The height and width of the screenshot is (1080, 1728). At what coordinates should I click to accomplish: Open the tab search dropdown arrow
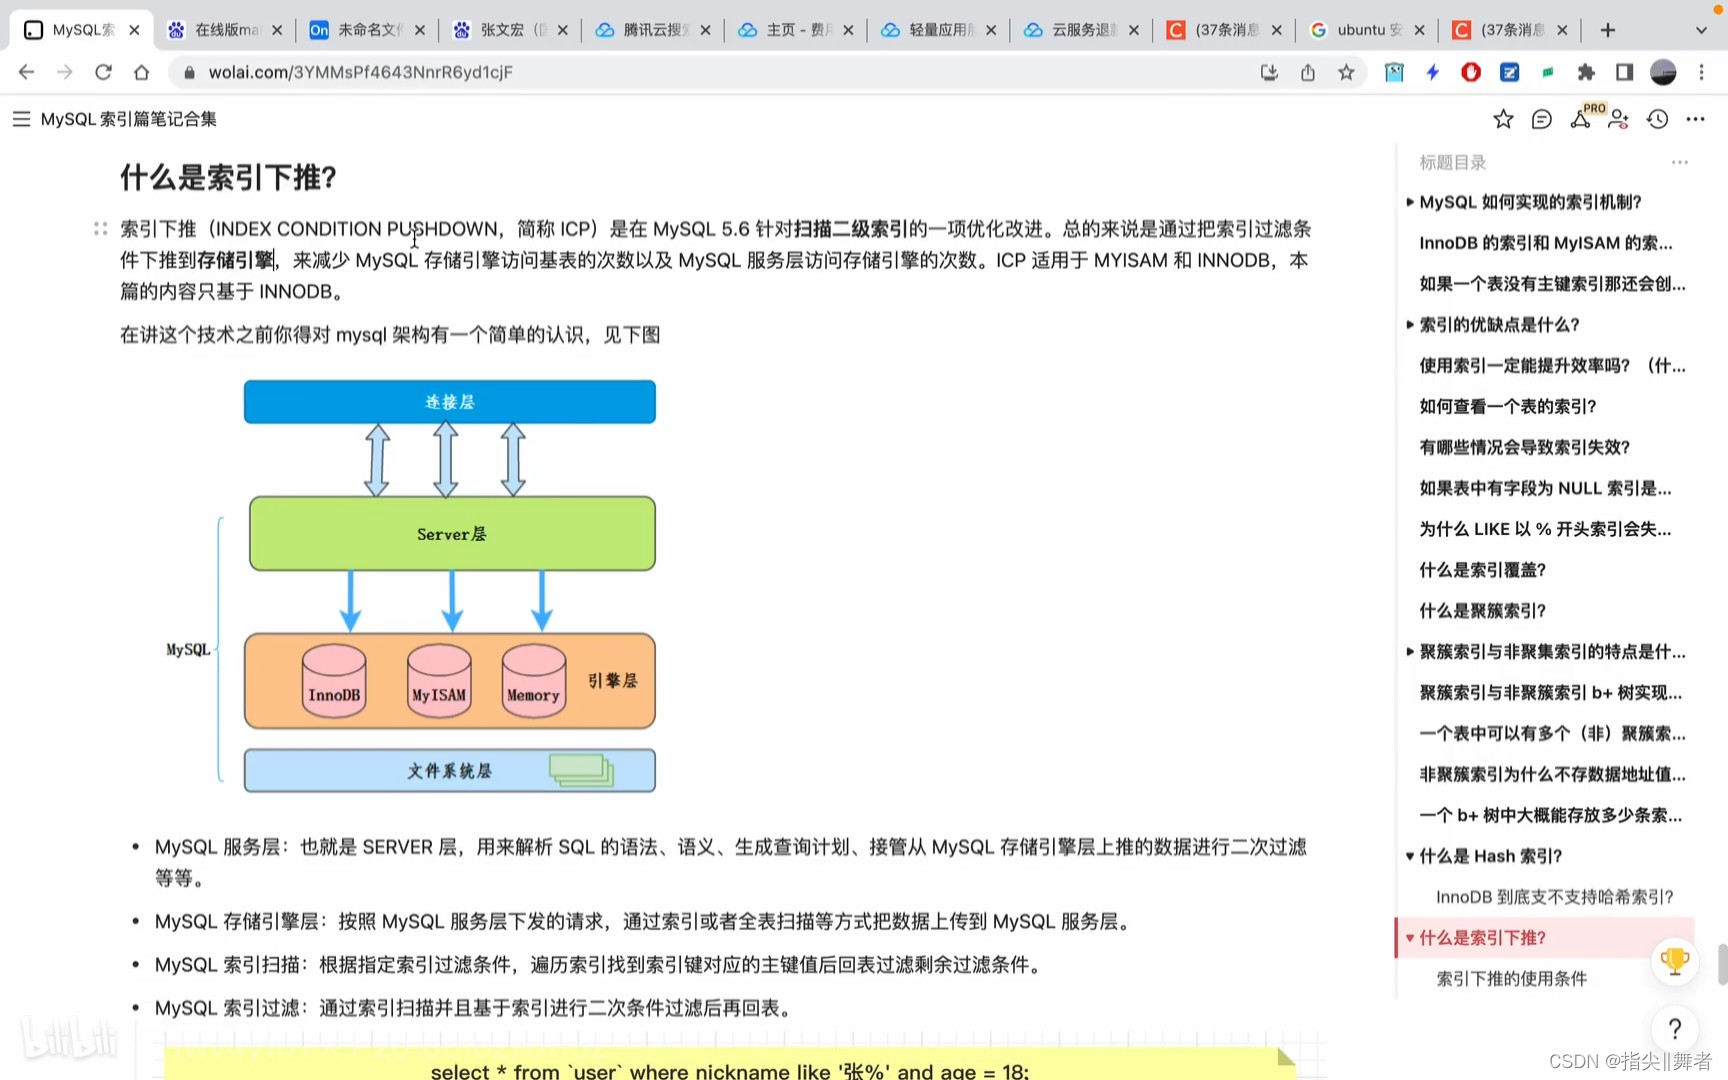1701,30
